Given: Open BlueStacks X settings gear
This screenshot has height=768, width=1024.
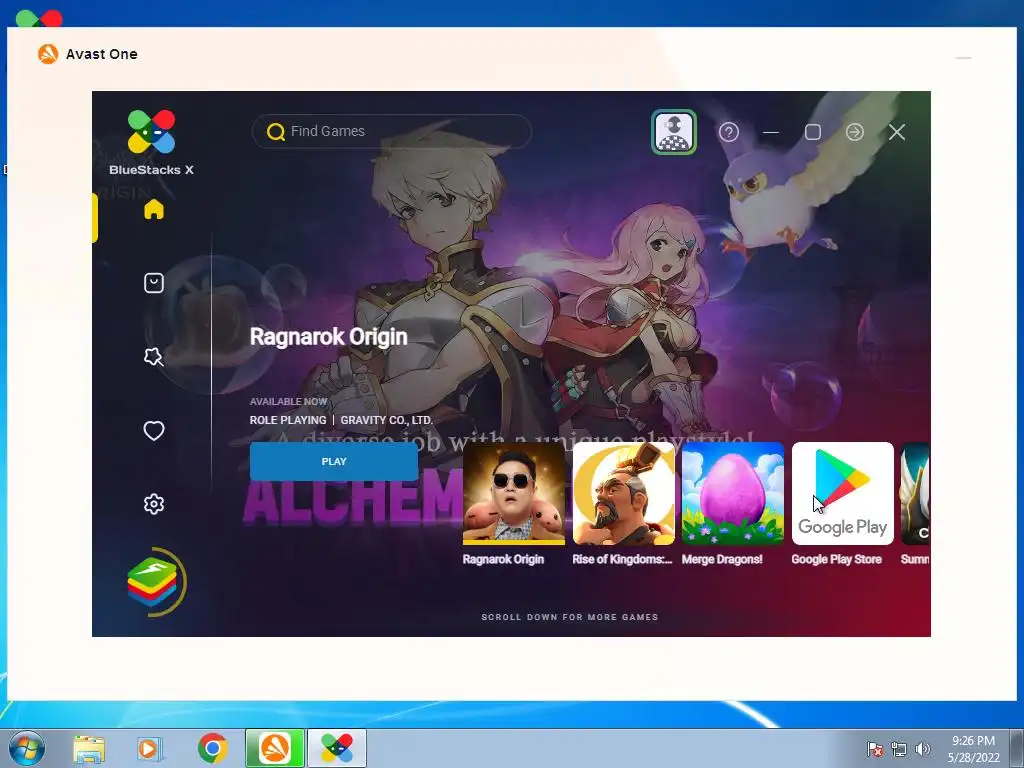Looking at the screenshot, I should [154, 504].
